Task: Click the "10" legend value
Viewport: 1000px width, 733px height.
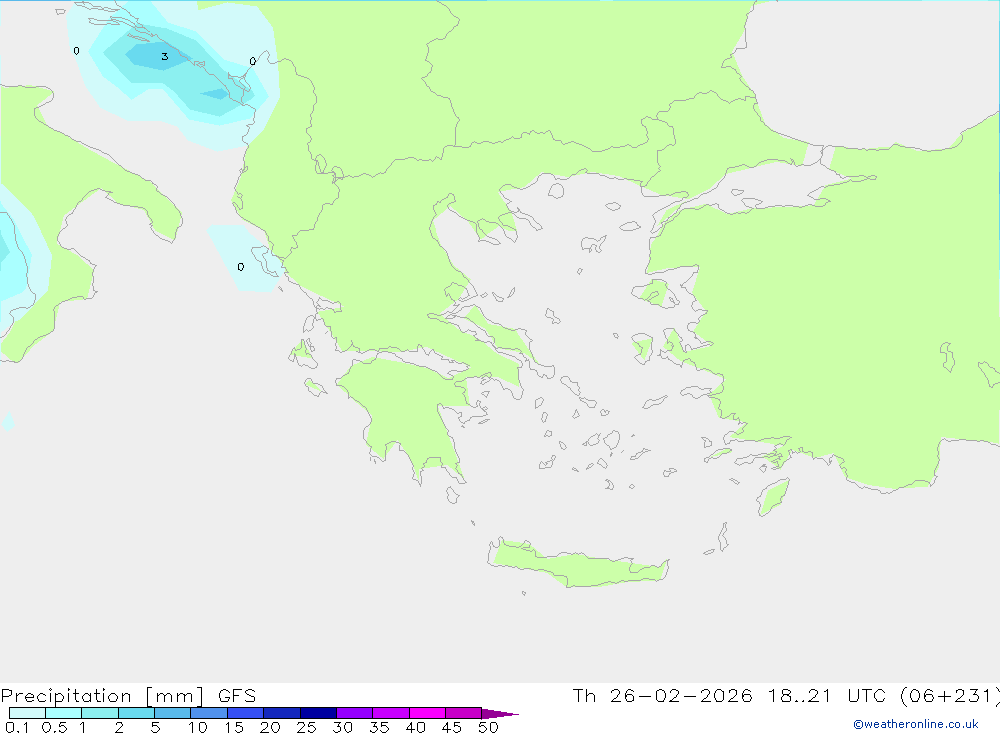Action: (x=198, y=727)
